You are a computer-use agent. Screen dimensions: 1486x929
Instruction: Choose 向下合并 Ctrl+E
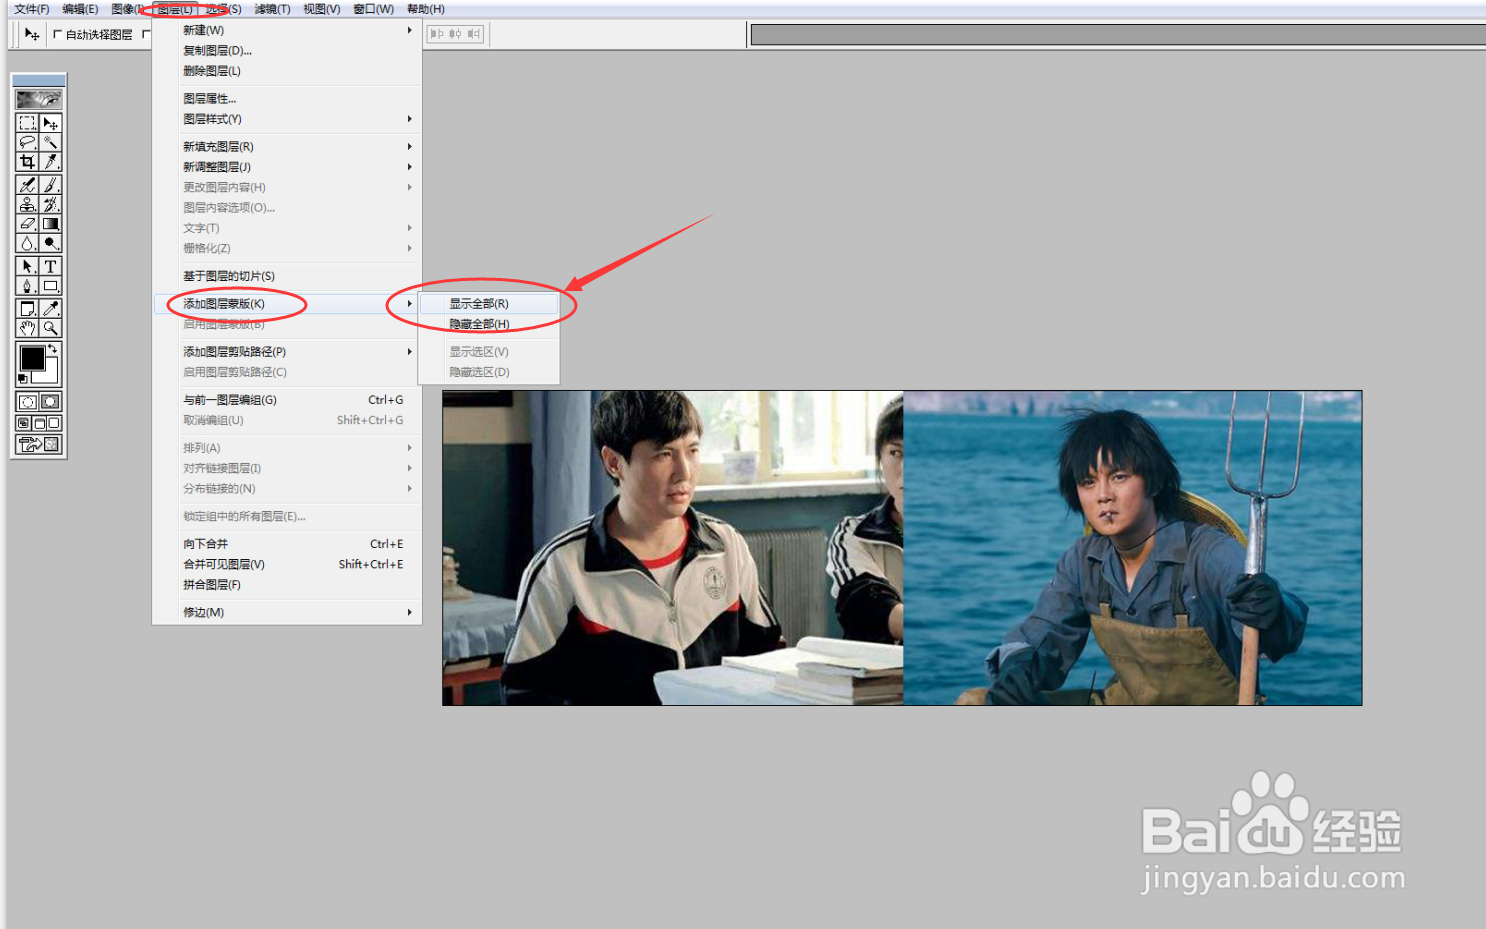[287, 544]
